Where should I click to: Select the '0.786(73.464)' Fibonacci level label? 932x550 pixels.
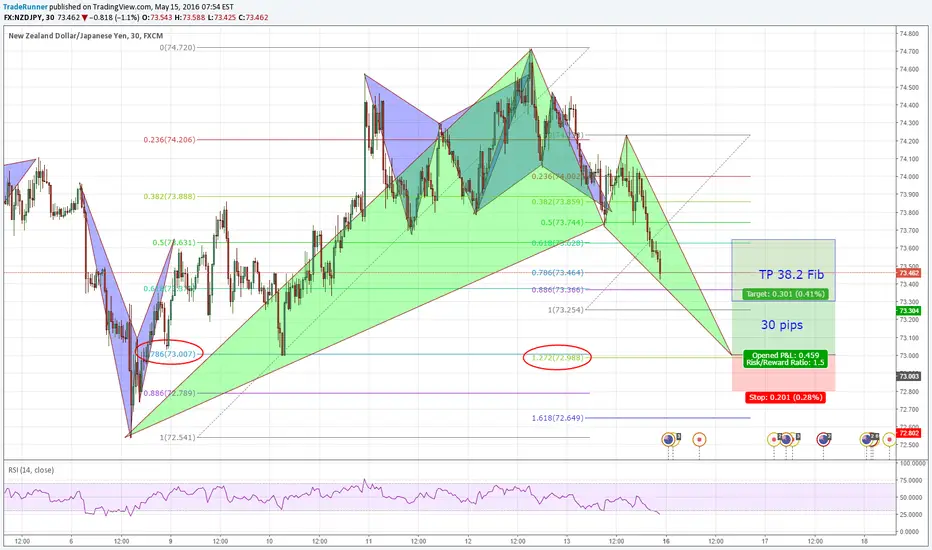pos(558,273)
